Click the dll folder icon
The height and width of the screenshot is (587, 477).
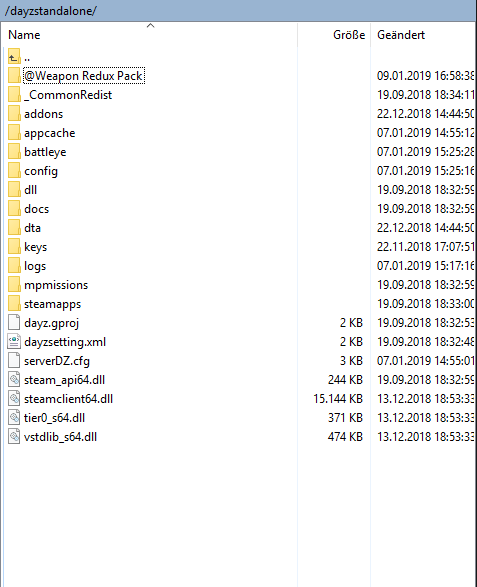click(14, 190)
